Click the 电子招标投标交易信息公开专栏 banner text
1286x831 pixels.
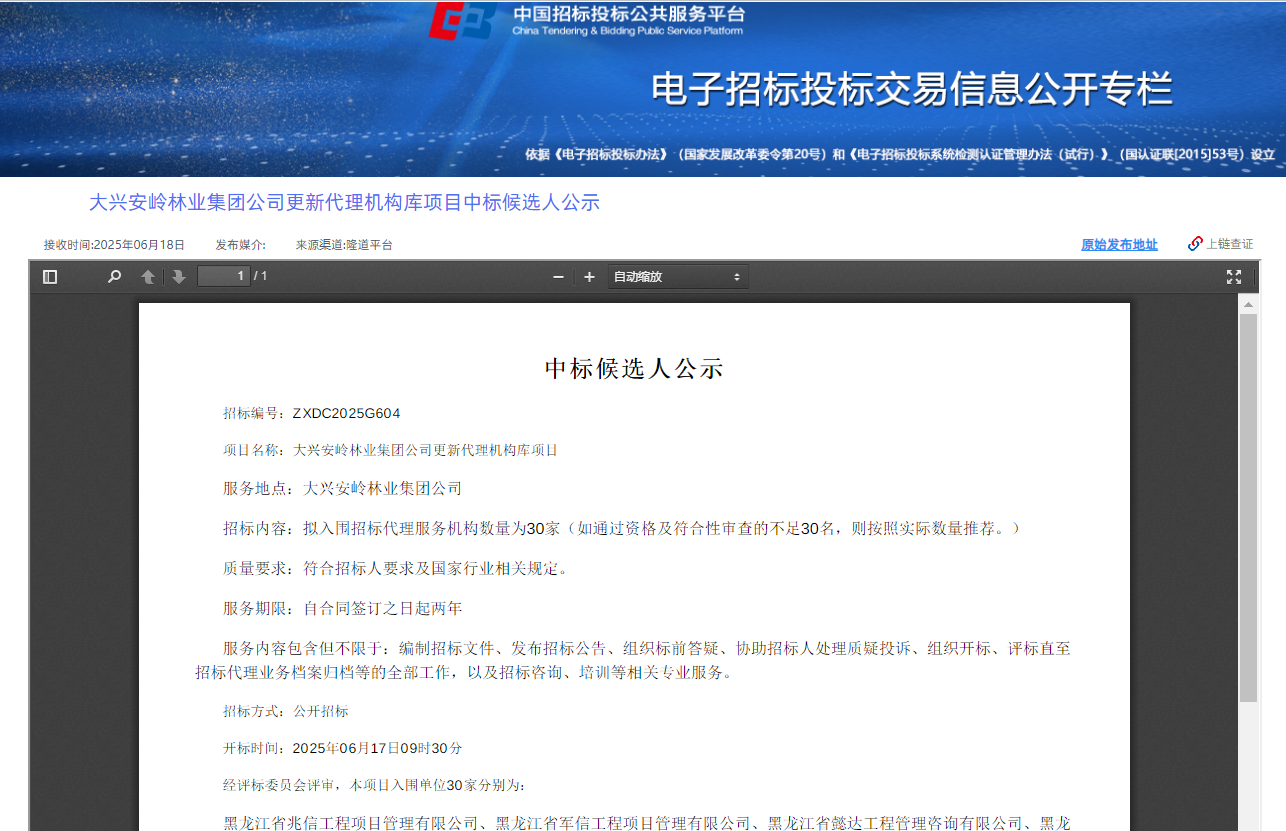[x=911, y=90]
